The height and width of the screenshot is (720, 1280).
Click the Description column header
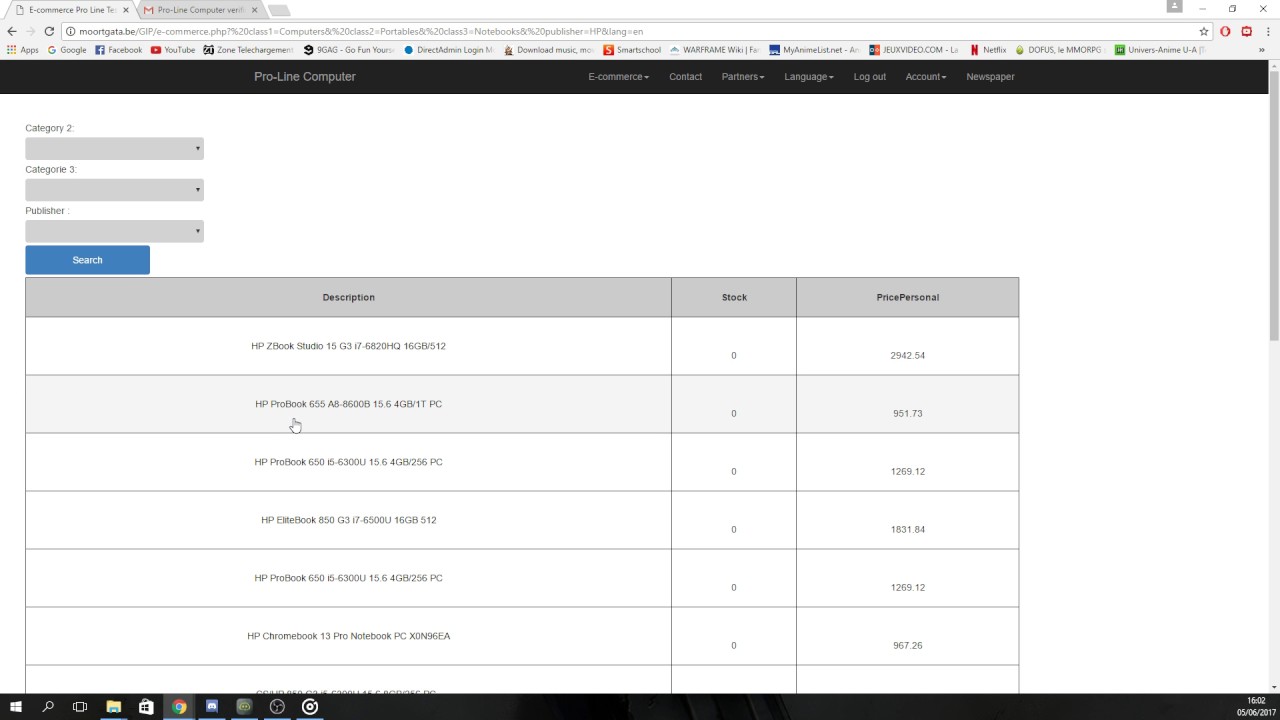click(x=348, y=297)
